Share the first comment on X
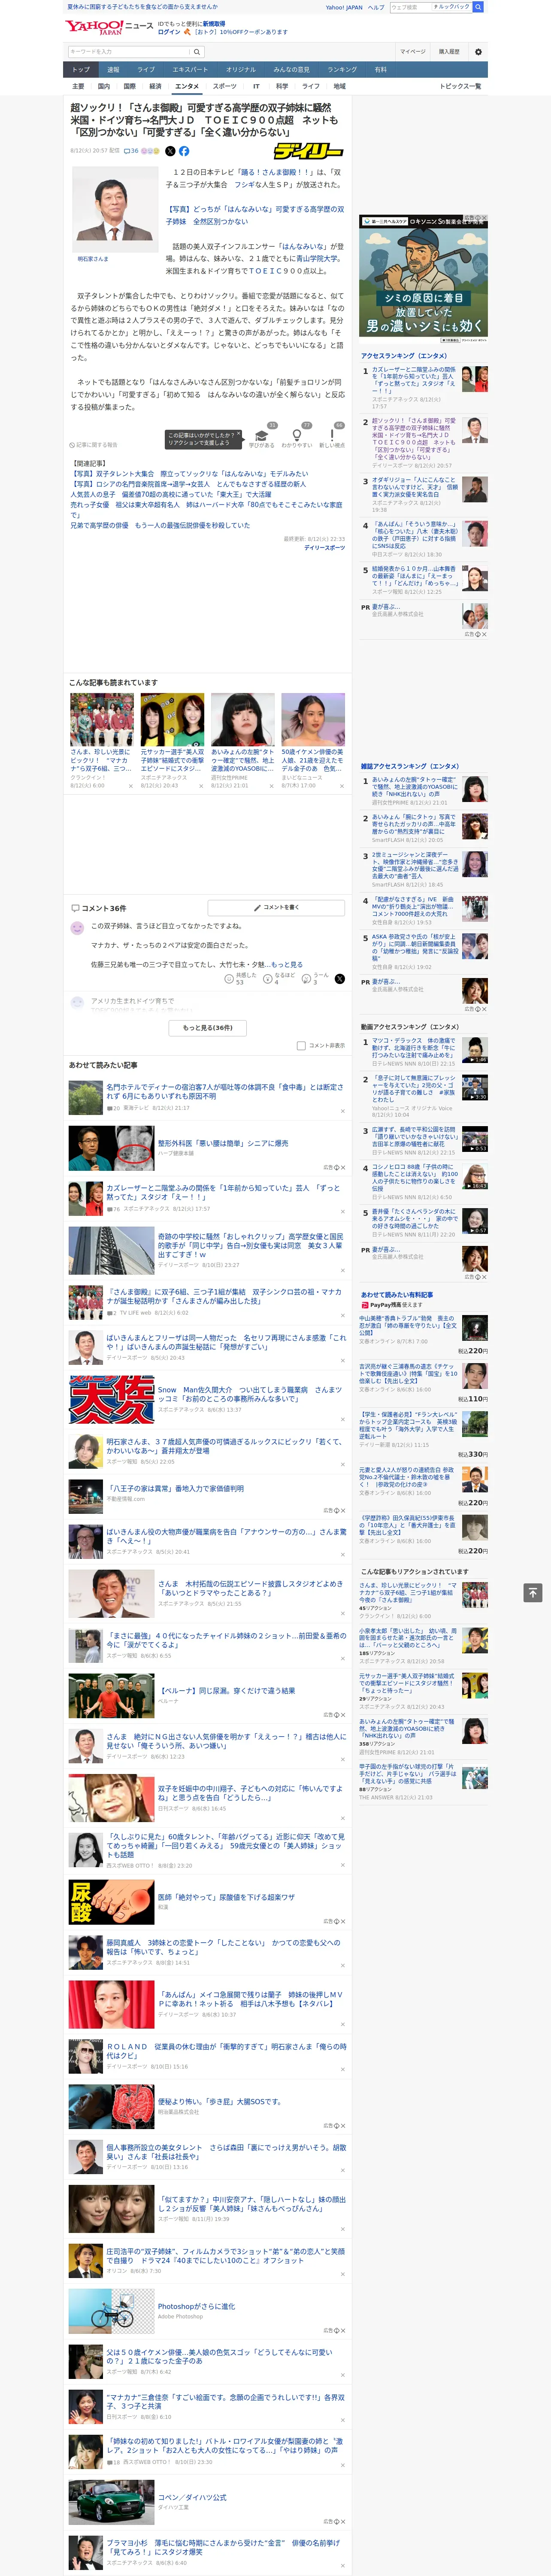 click(339, 979)
